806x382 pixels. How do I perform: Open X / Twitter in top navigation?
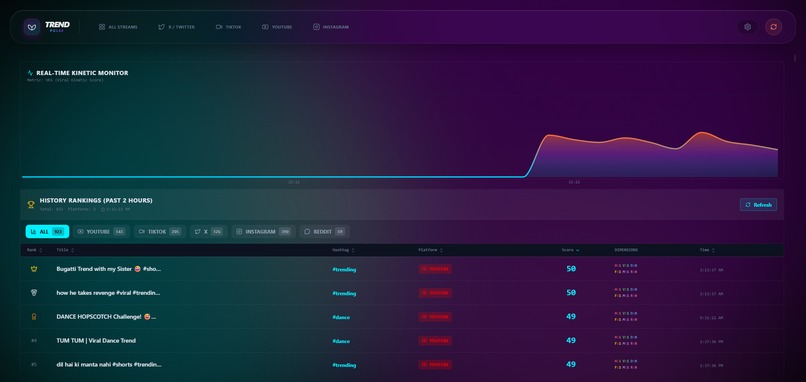176,27
